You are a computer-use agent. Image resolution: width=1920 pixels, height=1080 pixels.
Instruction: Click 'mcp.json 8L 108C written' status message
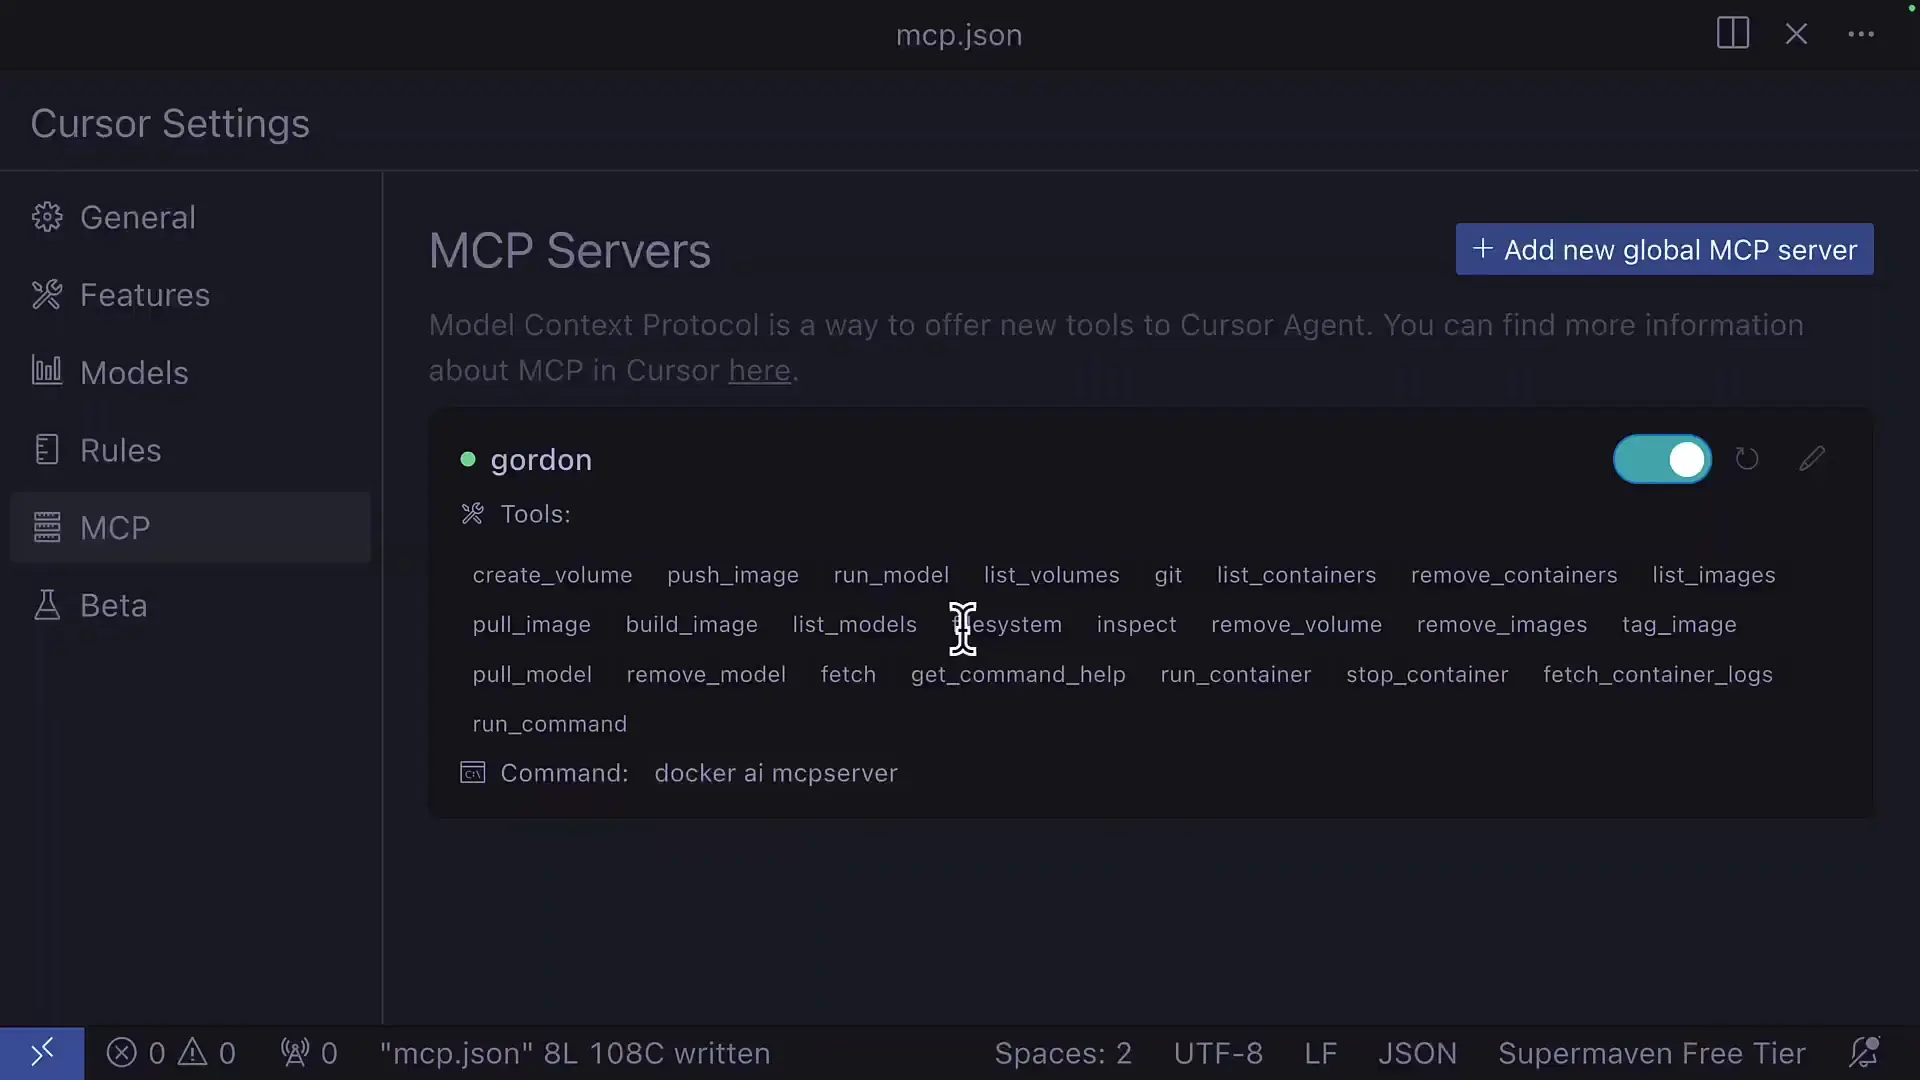575,1053
